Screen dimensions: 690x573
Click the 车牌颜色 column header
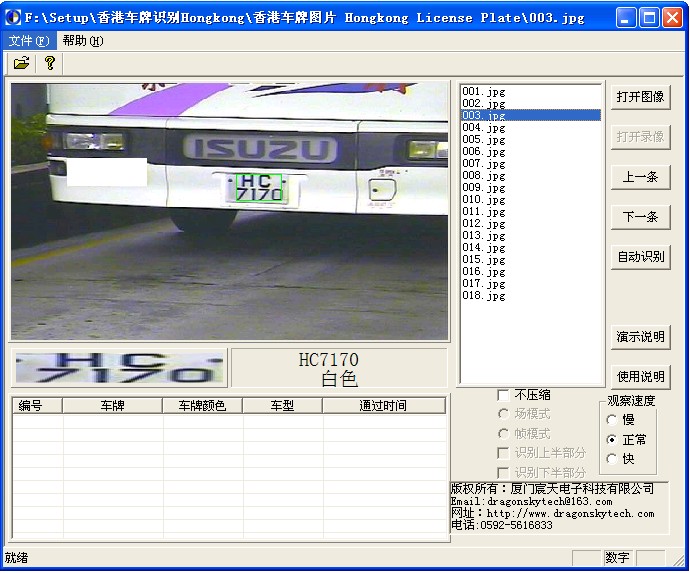pos(202,405)
